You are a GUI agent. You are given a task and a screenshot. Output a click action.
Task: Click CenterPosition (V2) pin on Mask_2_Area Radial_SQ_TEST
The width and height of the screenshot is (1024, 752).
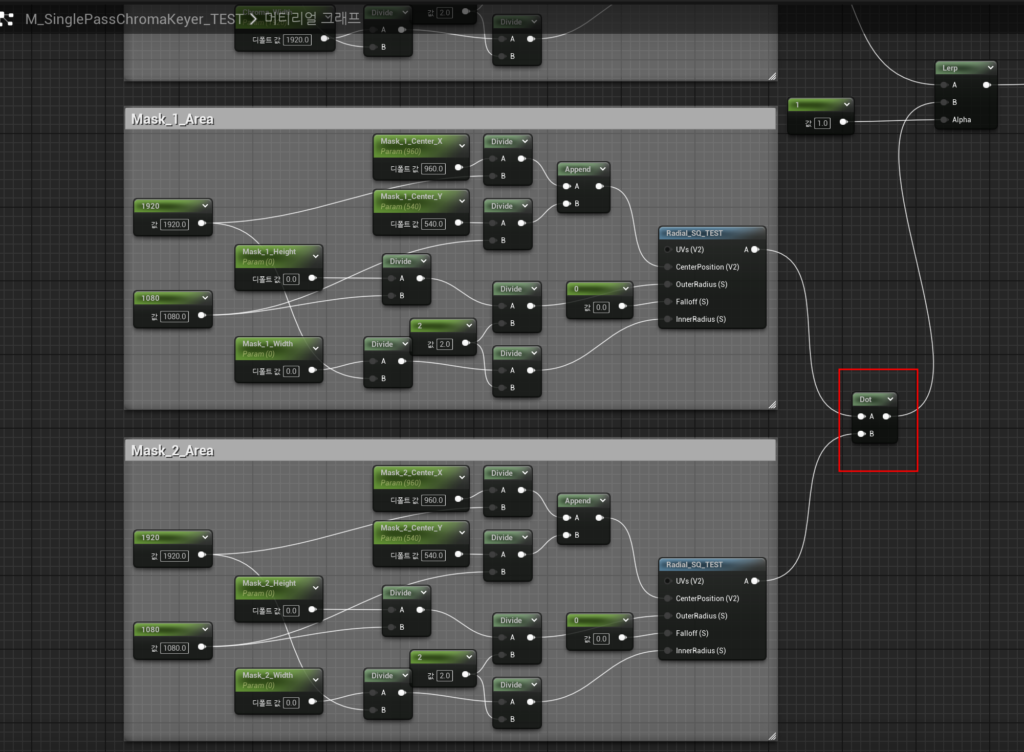coord(667,599)
